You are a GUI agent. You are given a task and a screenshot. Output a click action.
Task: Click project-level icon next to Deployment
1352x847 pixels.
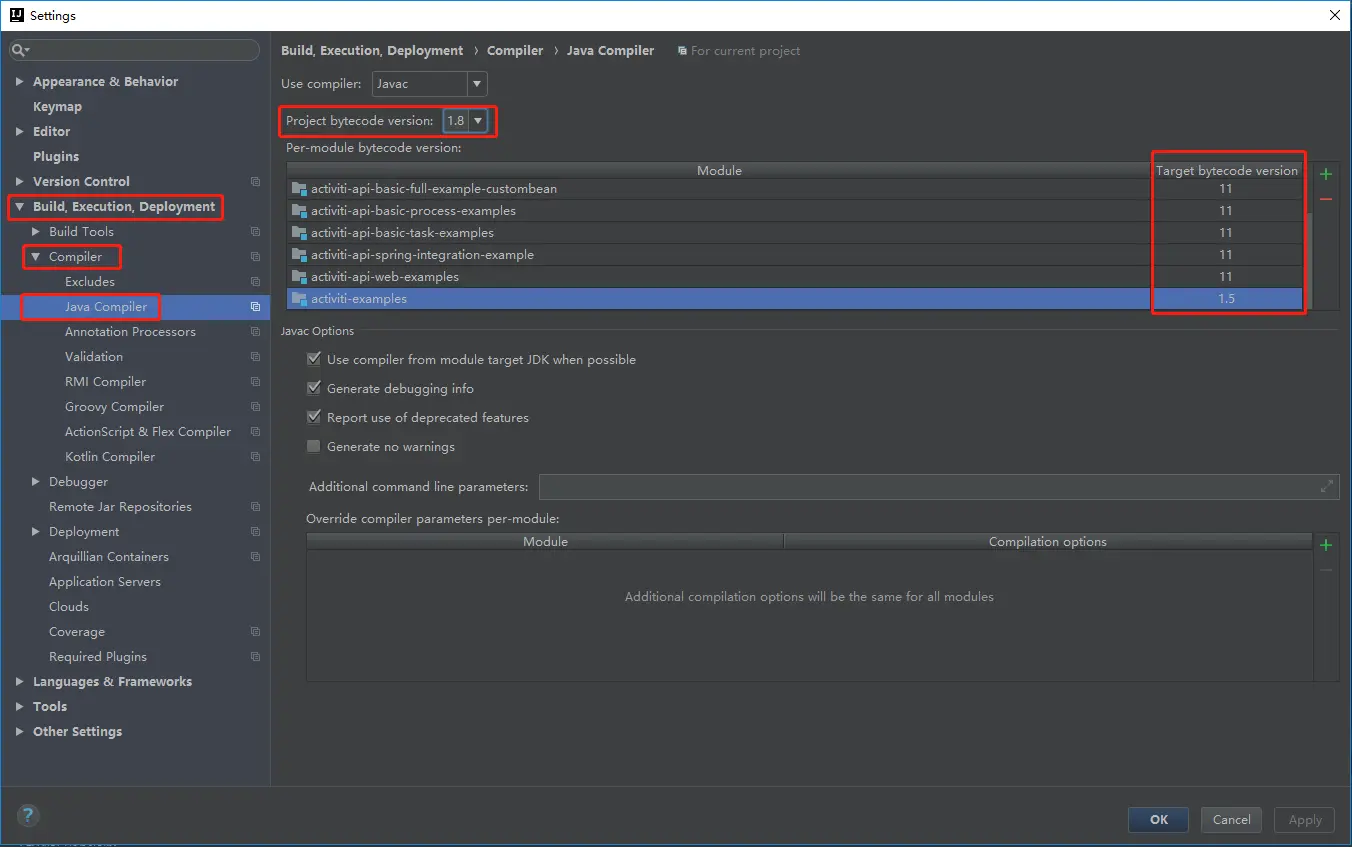pos(255,532)
